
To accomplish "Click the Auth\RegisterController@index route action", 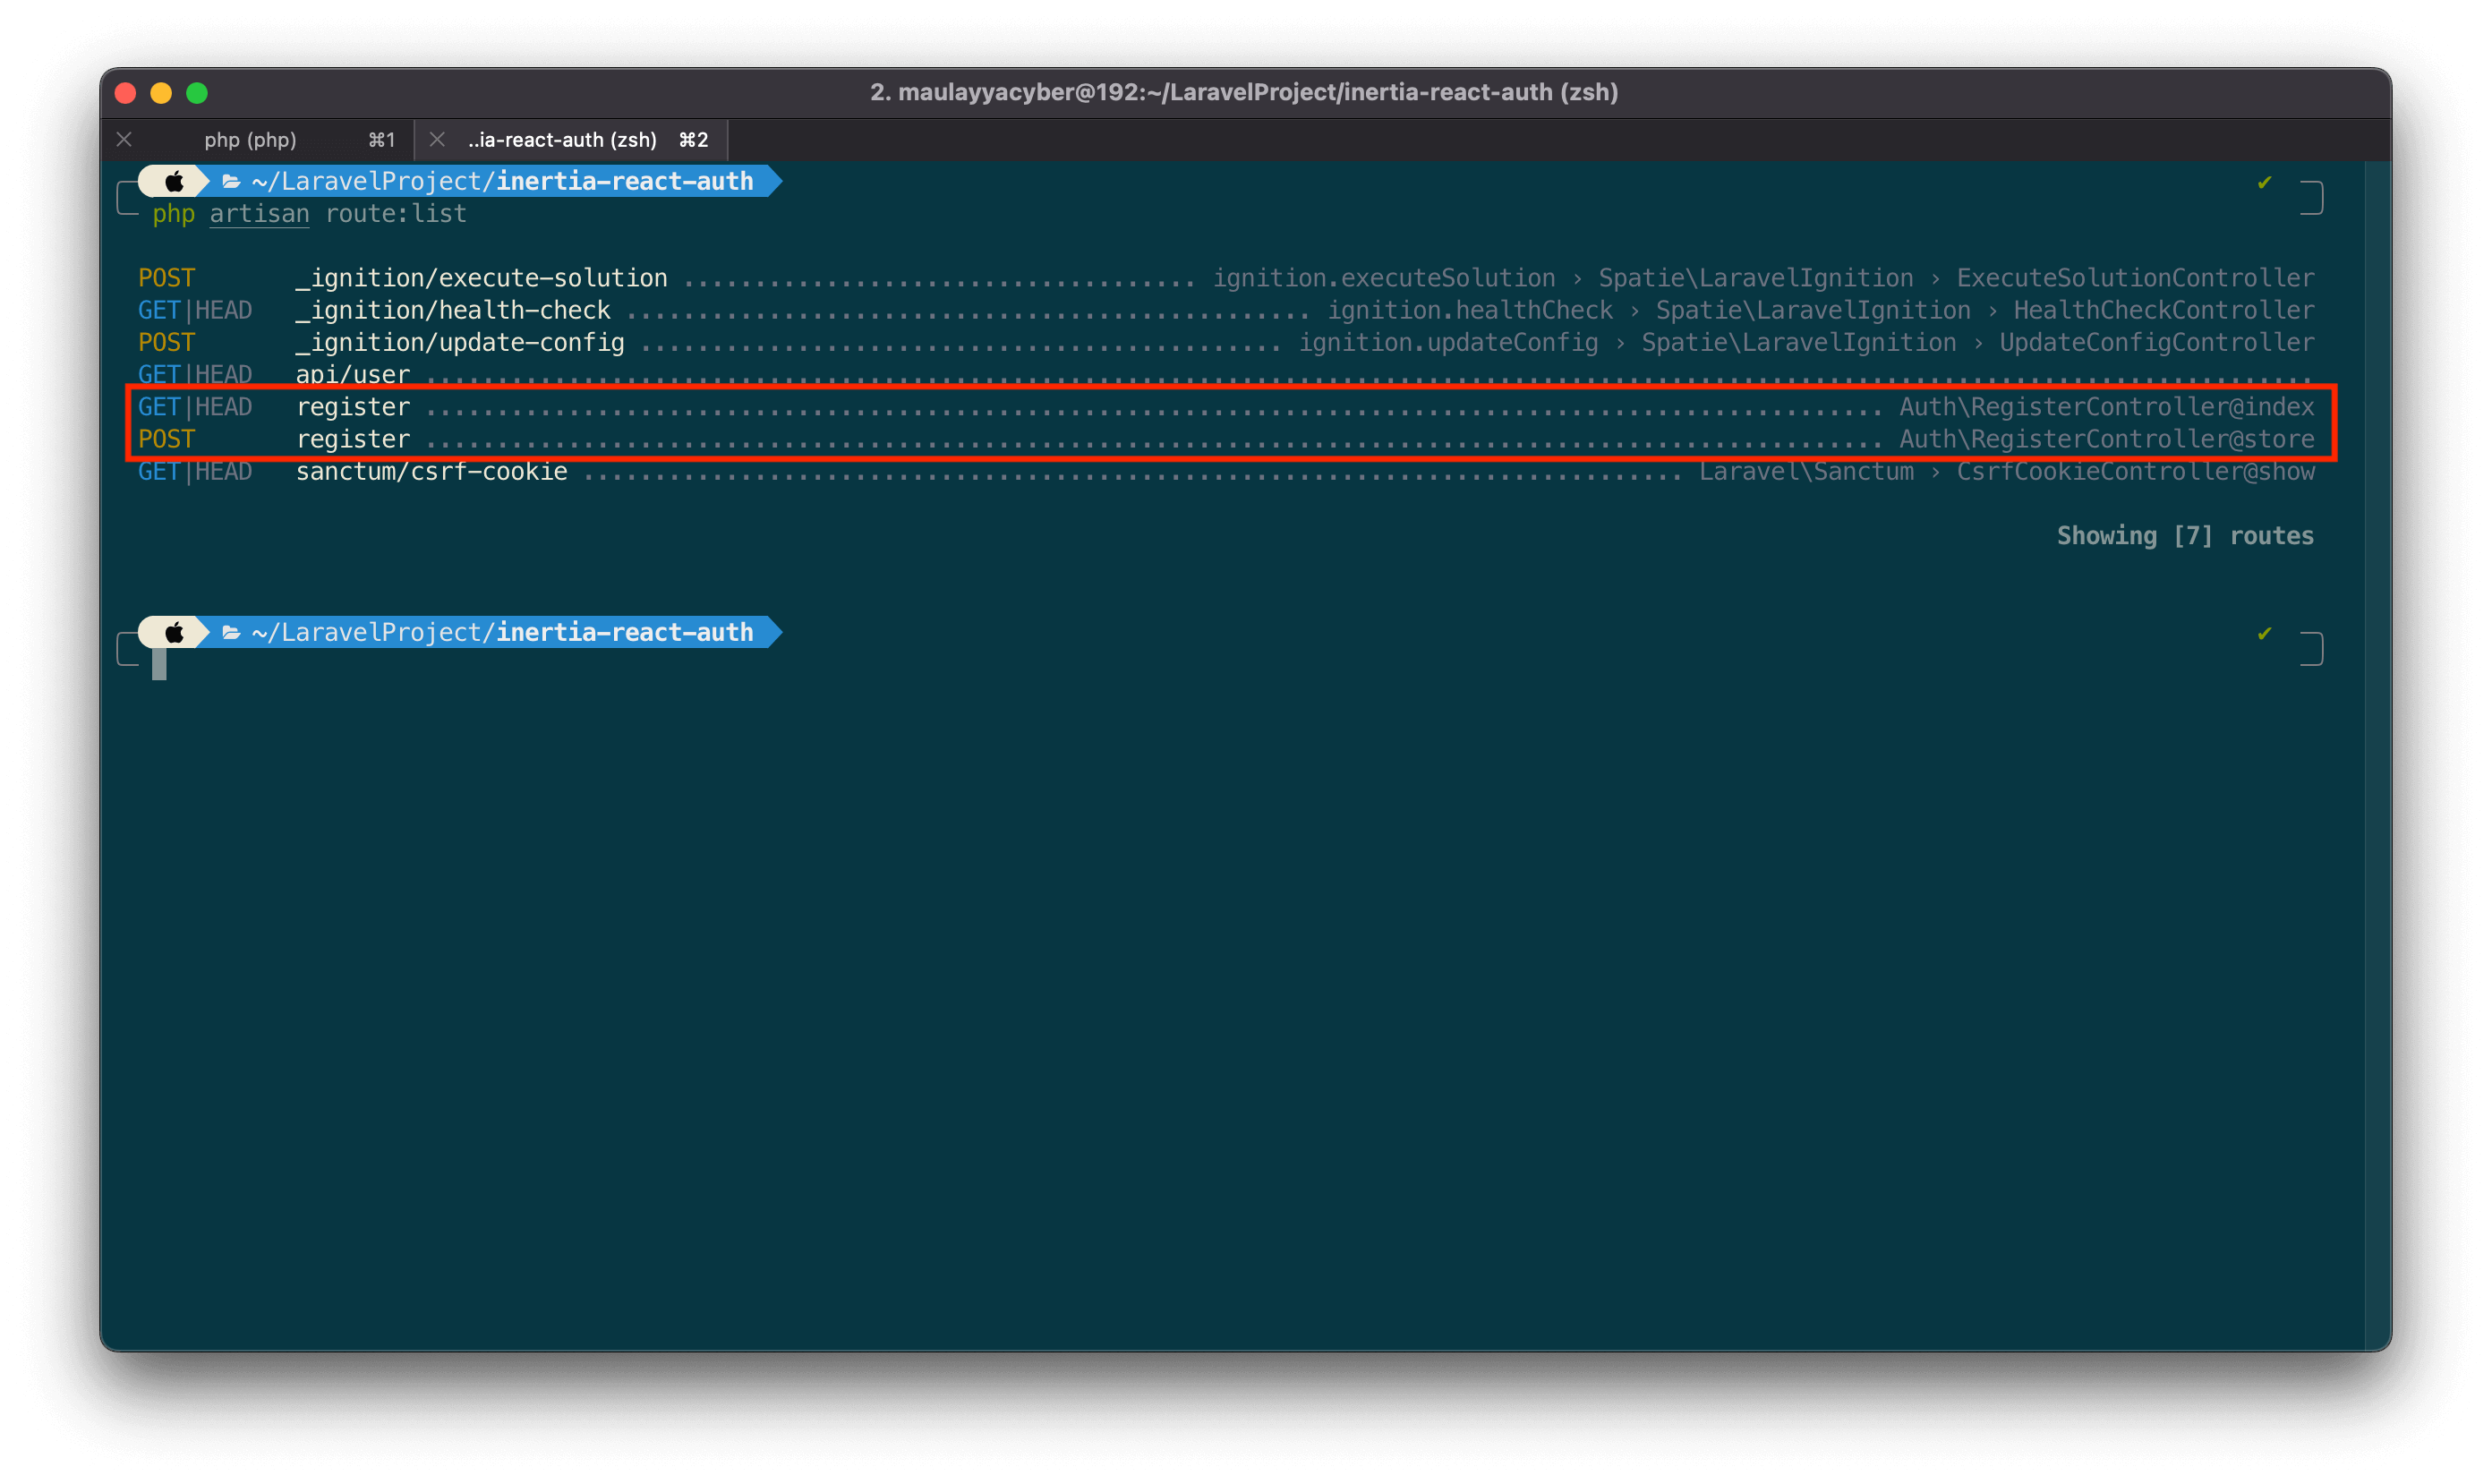I will [2106, 407].
